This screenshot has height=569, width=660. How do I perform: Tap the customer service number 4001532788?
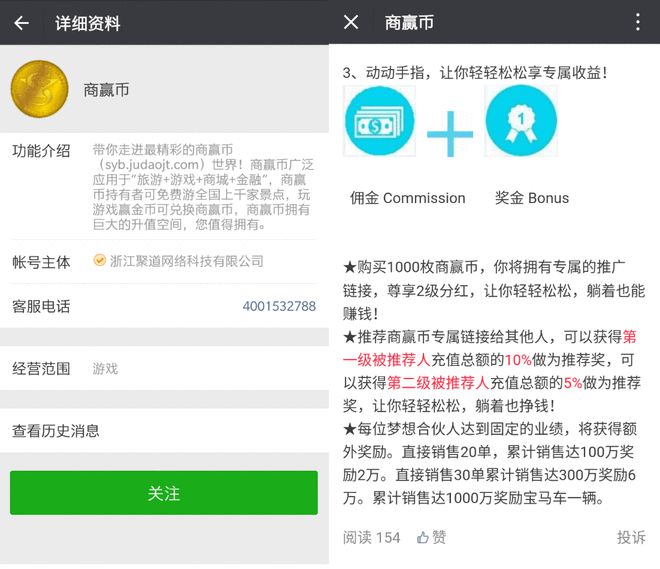279,306
